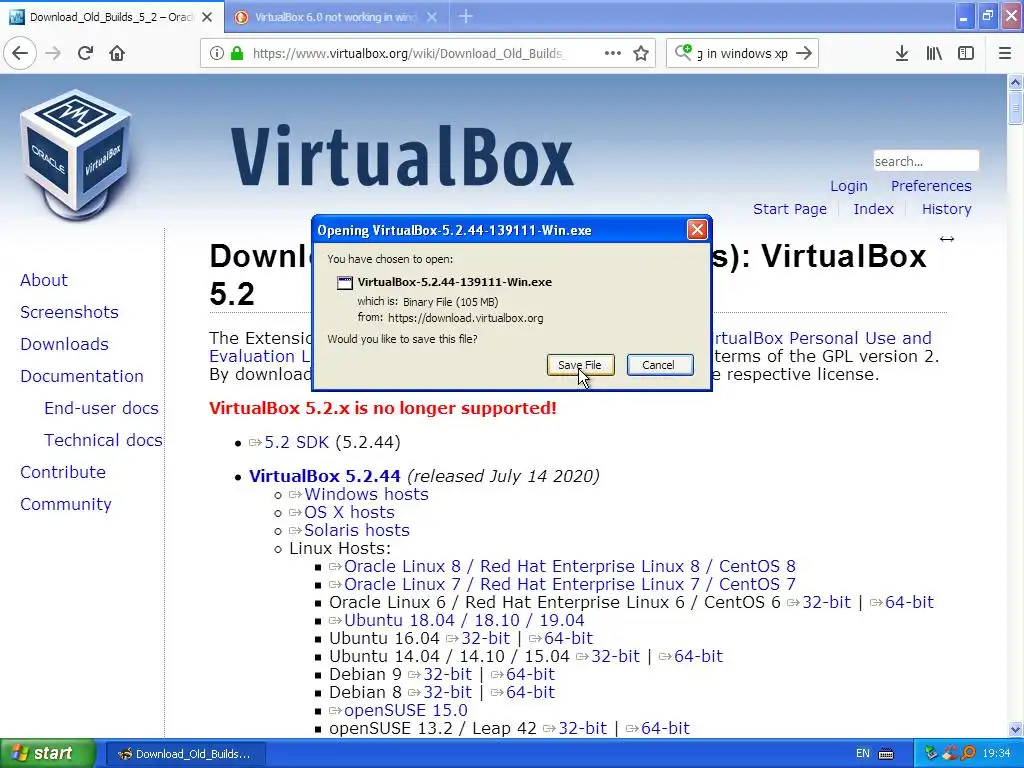Click inside the wiki search field
Viewport: 1024px width, 768px height.
(x=926, y=161)
